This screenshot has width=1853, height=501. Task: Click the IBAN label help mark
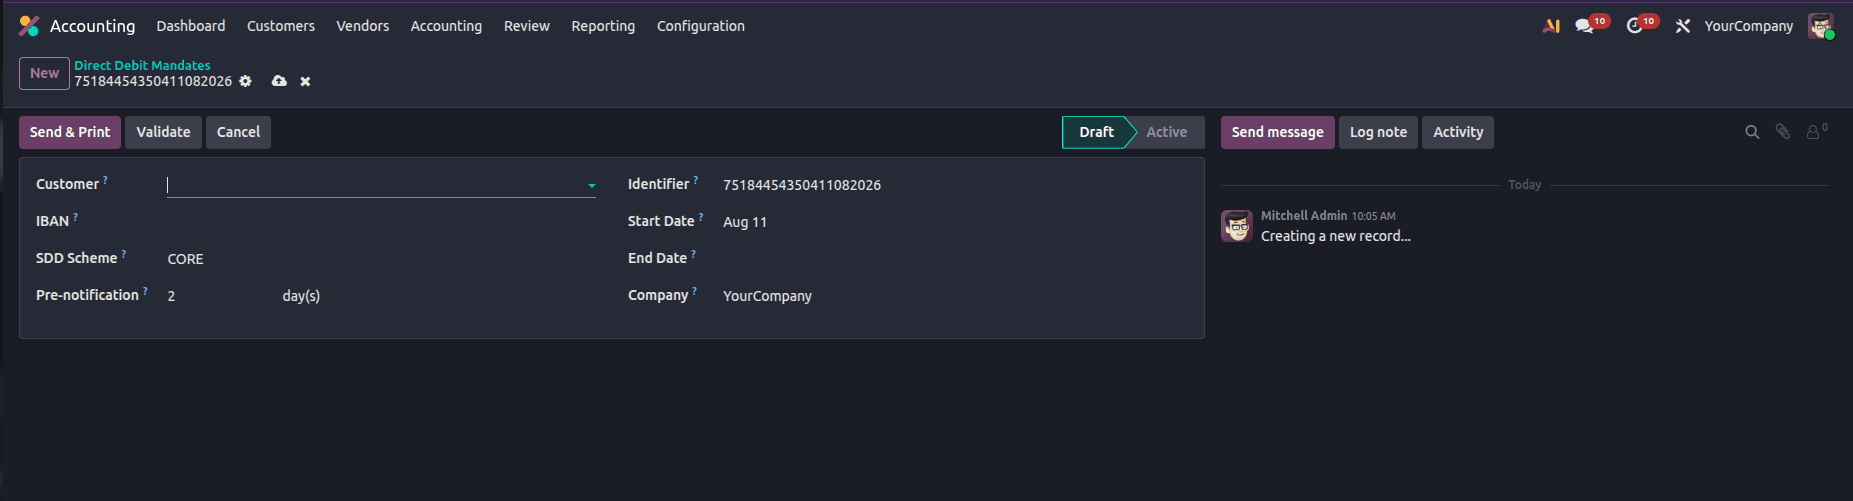(x=75, y=217)
